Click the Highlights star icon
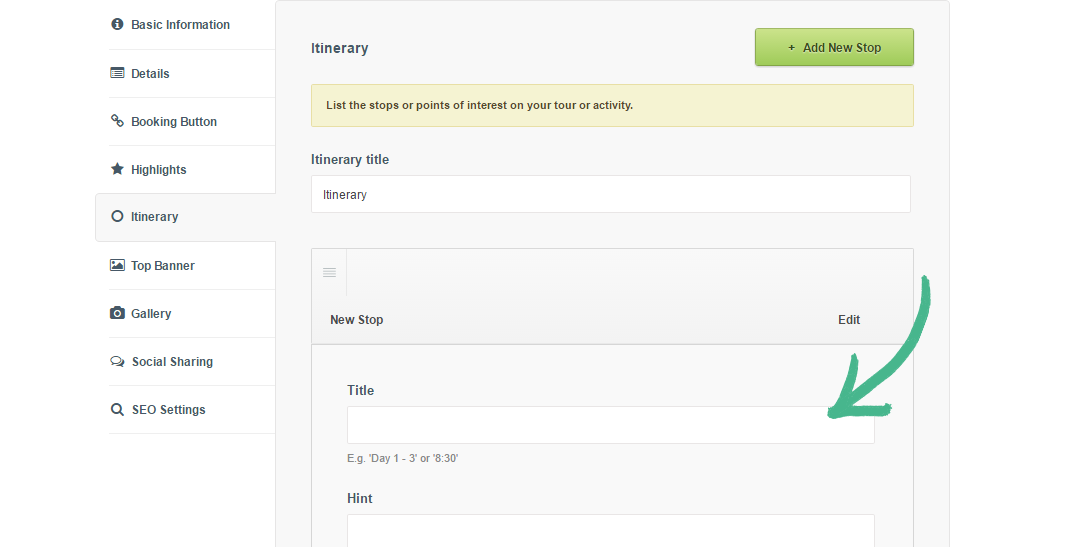This screenshot has height=547, width=1075. [117, 169]
